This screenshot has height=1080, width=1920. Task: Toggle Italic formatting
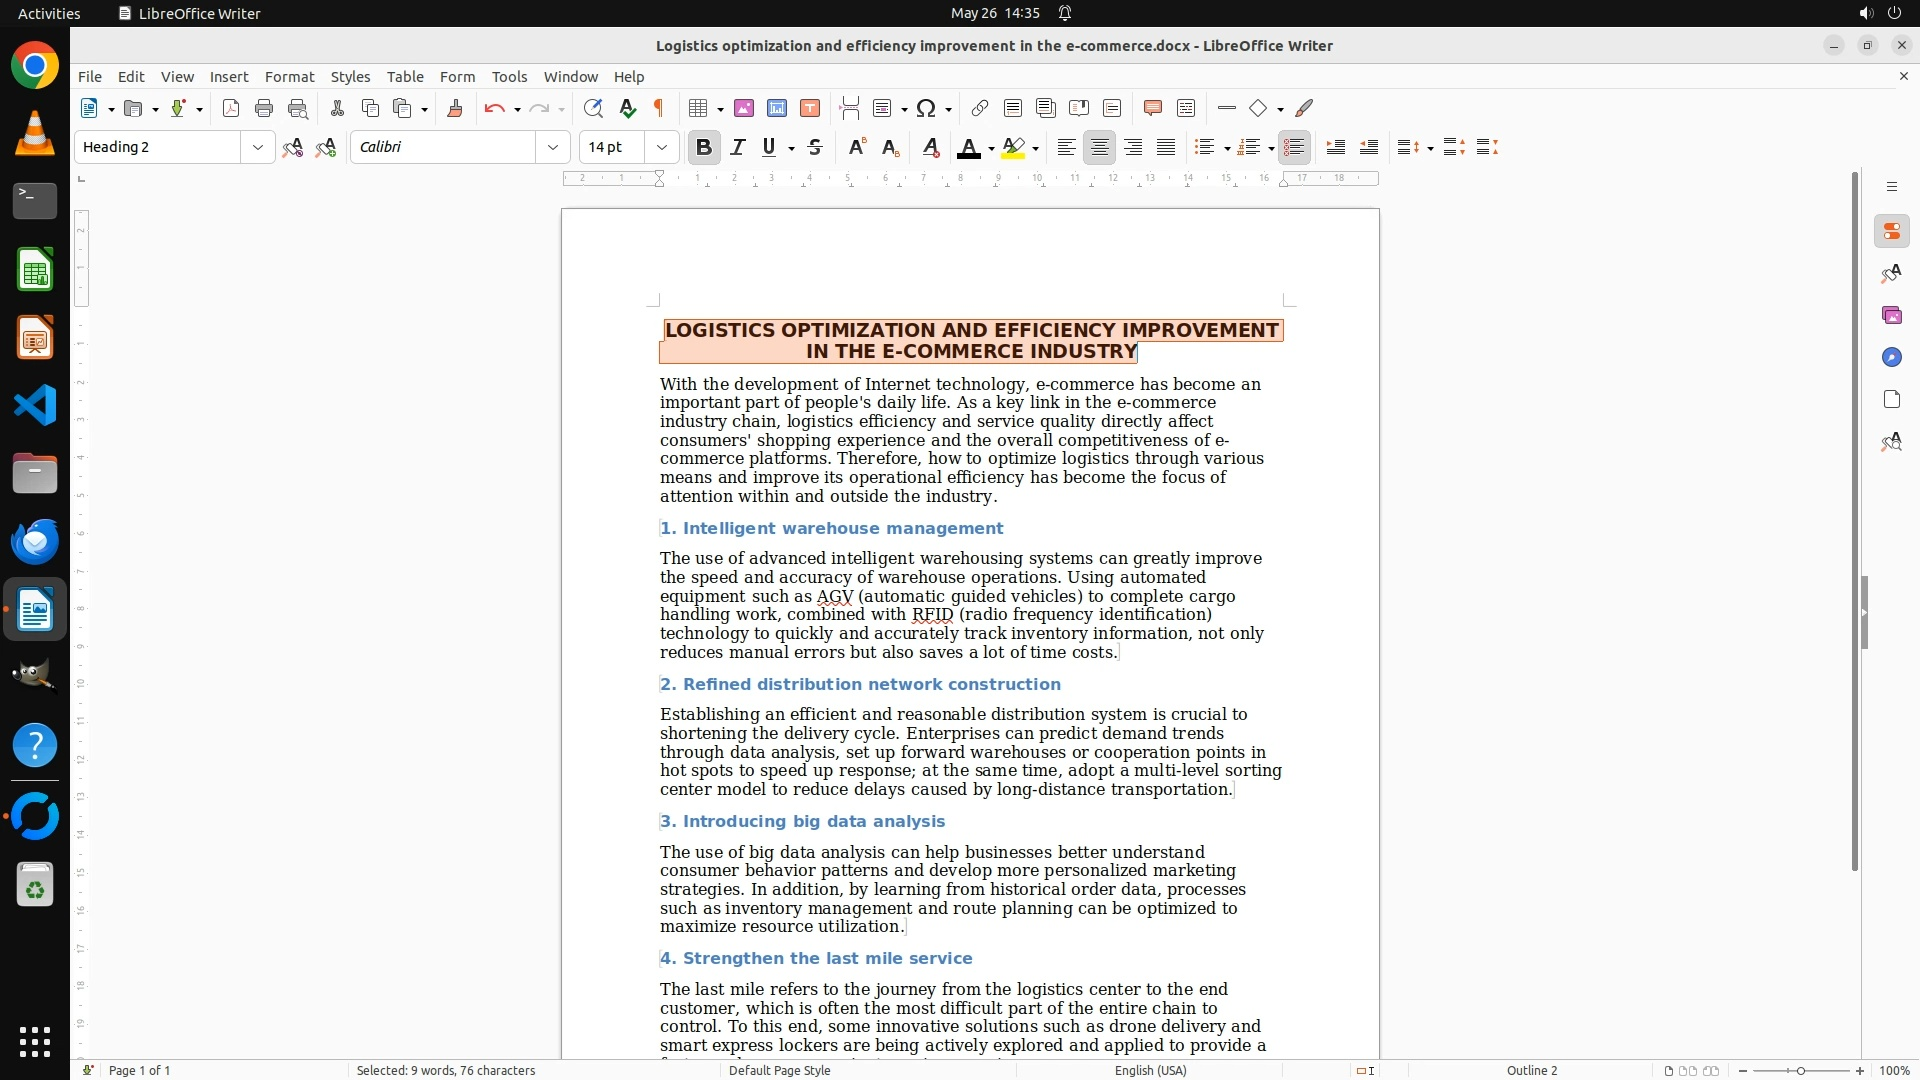point(738,147)
